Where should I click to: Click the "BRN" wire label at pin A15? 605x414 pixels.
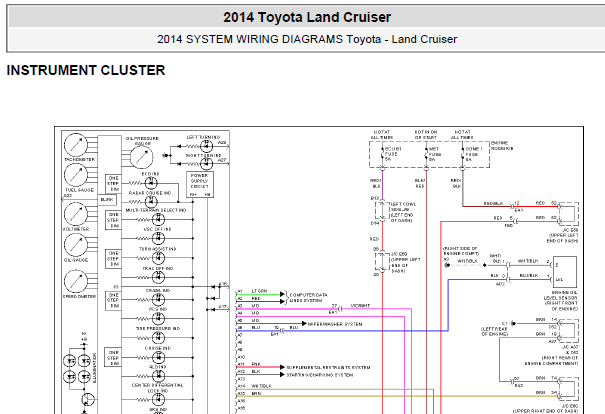point(256,394)
